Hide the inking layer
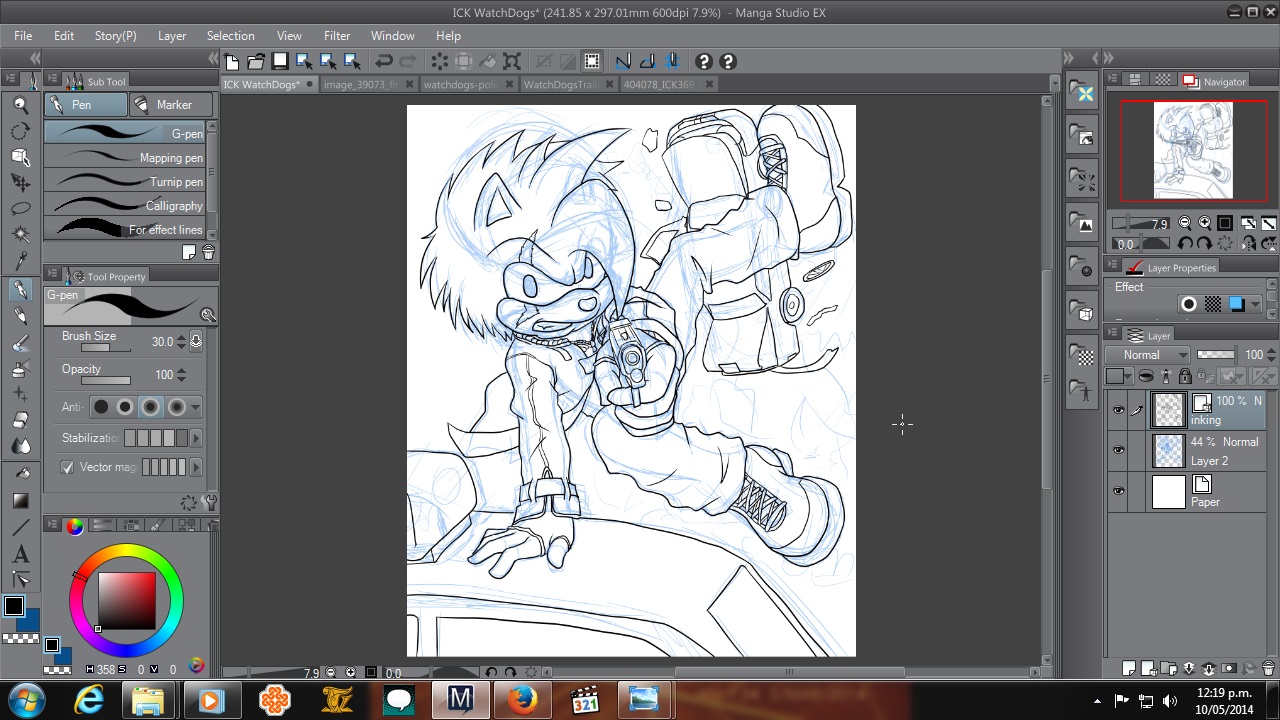Viewport: 1280px width, 720px height. point(1118,410)
